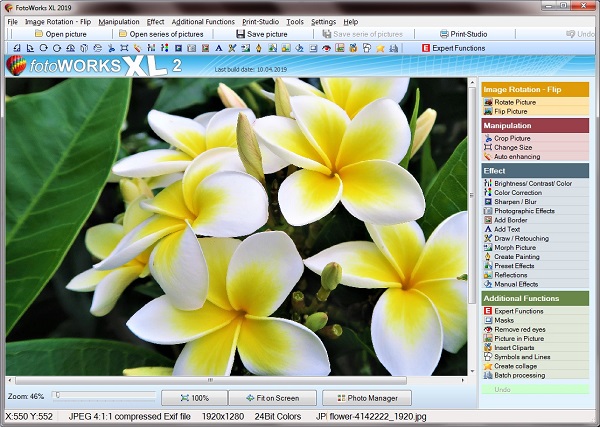
Task: Choose Flip Picture from the side panel
Action: click(x=513, y=111)
